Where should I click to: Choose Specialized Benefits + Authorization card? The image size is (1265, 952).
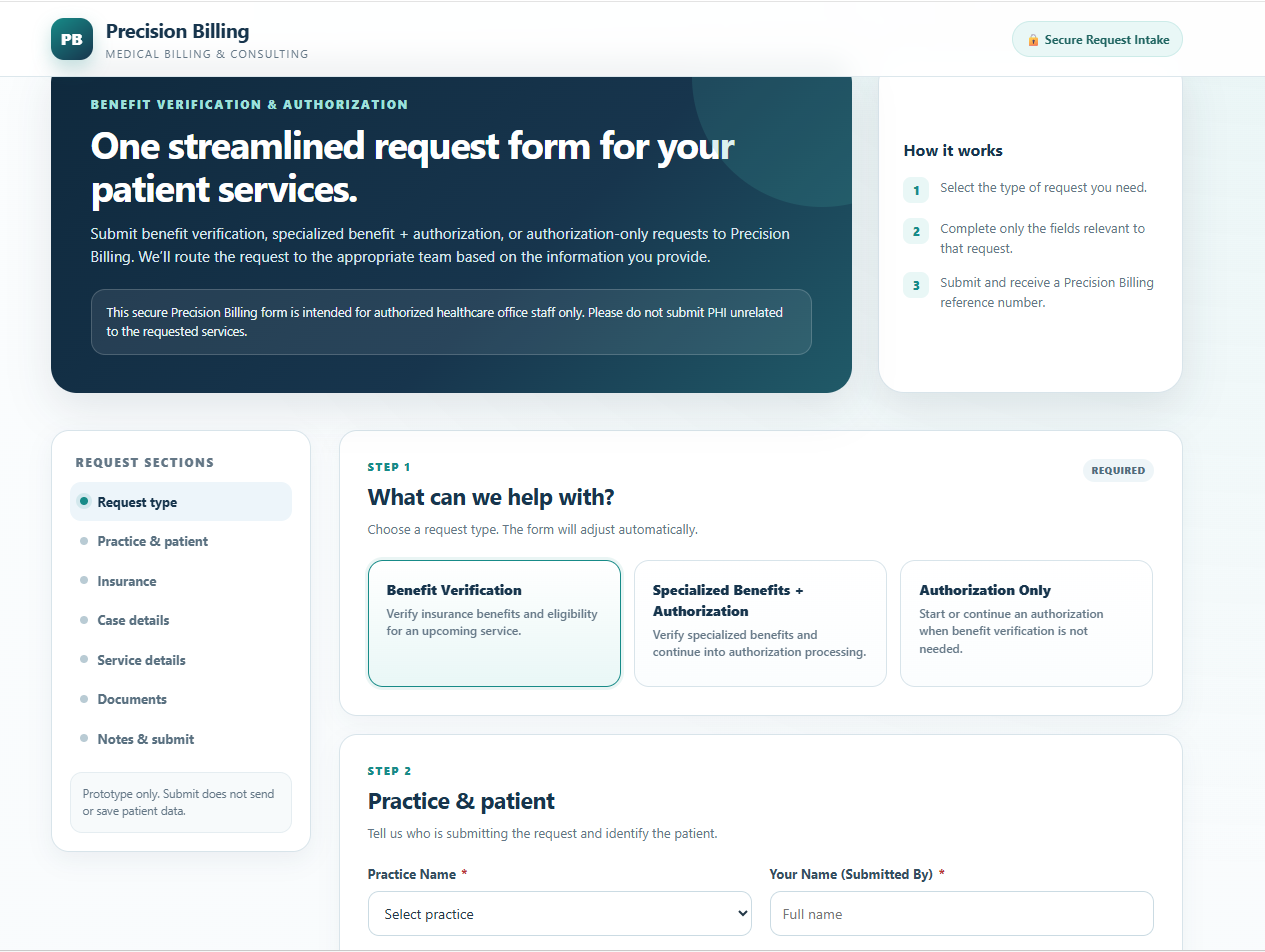click(760, 623)
